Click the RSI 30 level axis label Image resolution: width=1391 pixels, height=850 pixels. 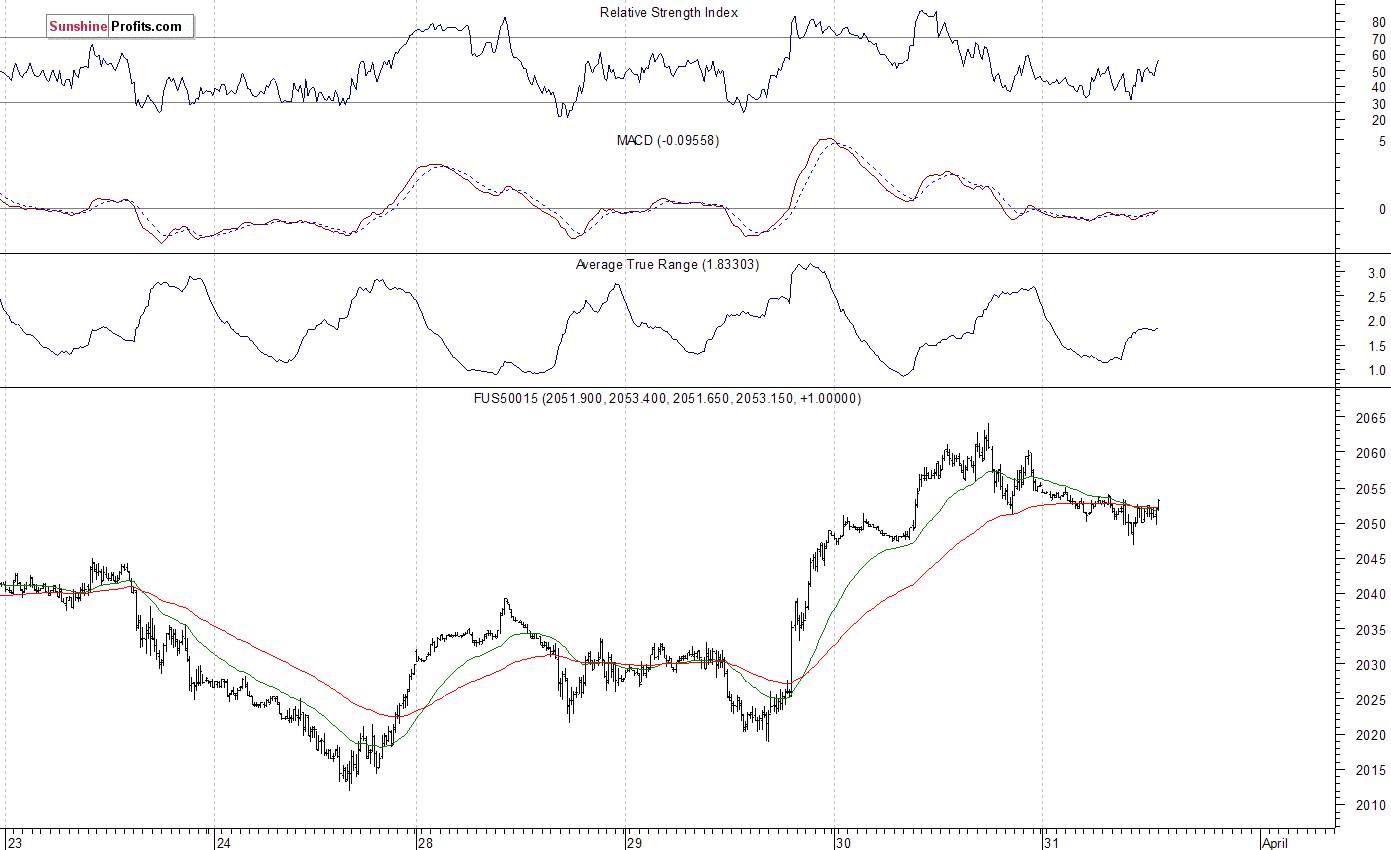(x=1379, y=103)
